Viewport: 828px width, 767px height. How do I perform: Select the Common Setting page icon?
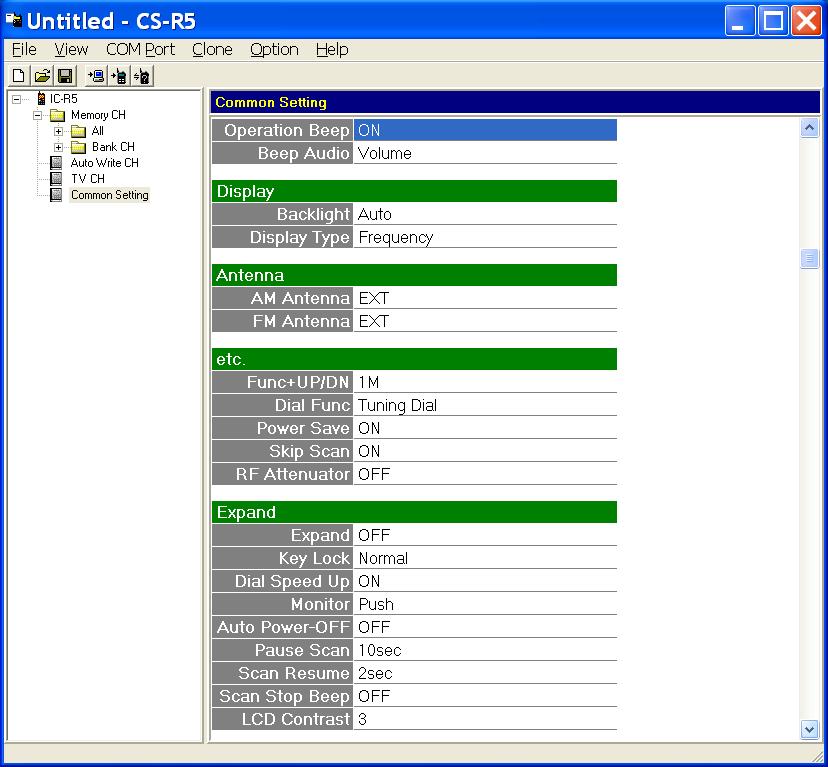pos(56,194)
